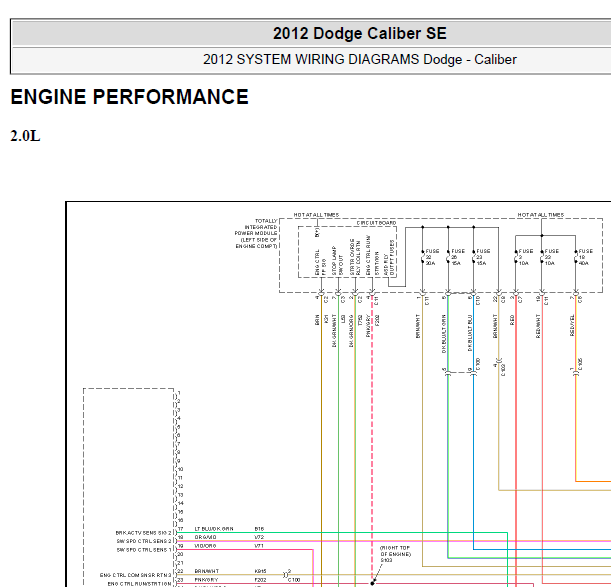Click the 'K915' circuit code
The image size is (611, 587).
[x=260, y=571]
